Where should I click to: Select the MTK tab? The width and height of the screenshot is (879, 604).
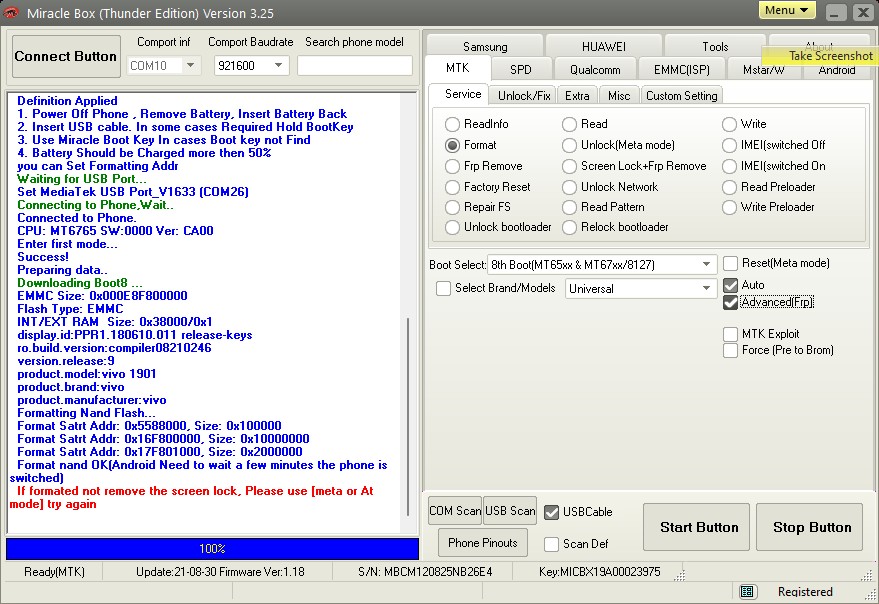[457, 68]
